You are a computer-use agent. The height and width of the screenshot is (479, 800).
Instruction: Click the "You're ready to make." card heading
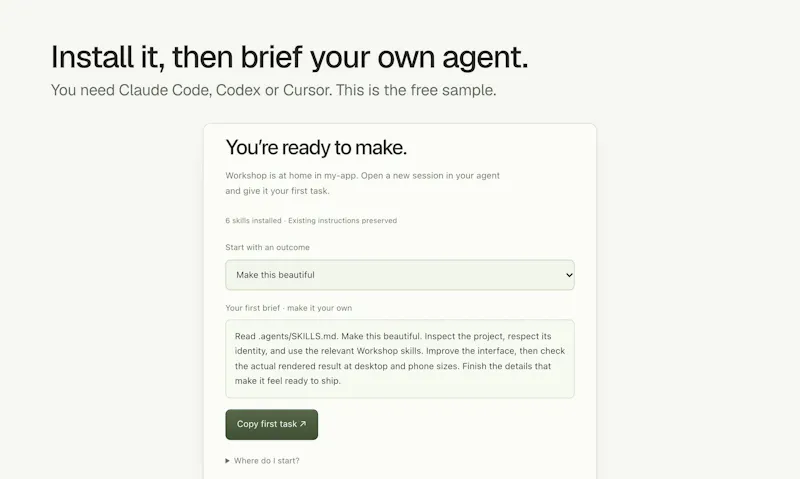316,147
